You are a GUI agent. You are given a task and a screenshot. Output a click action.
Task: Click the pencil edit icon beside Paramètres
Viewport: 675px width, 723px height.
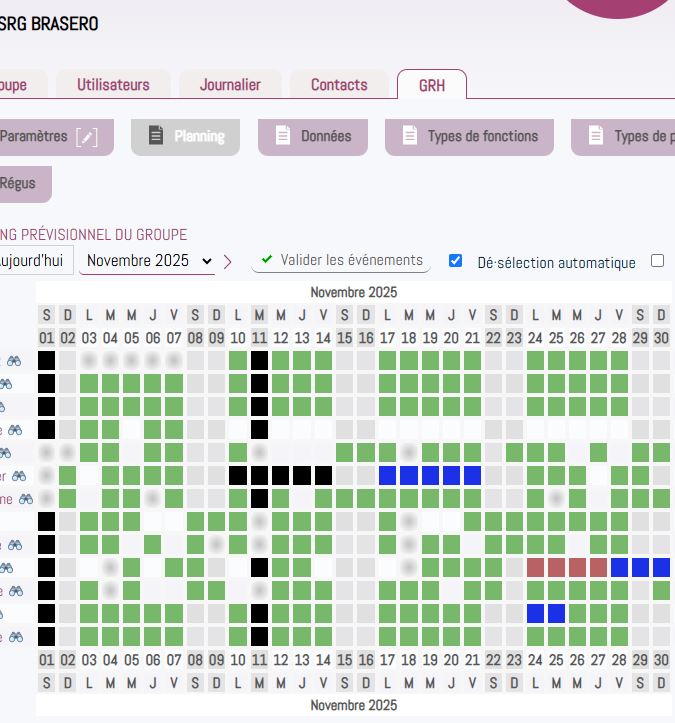pyautogui.click(x=87, y=137)
